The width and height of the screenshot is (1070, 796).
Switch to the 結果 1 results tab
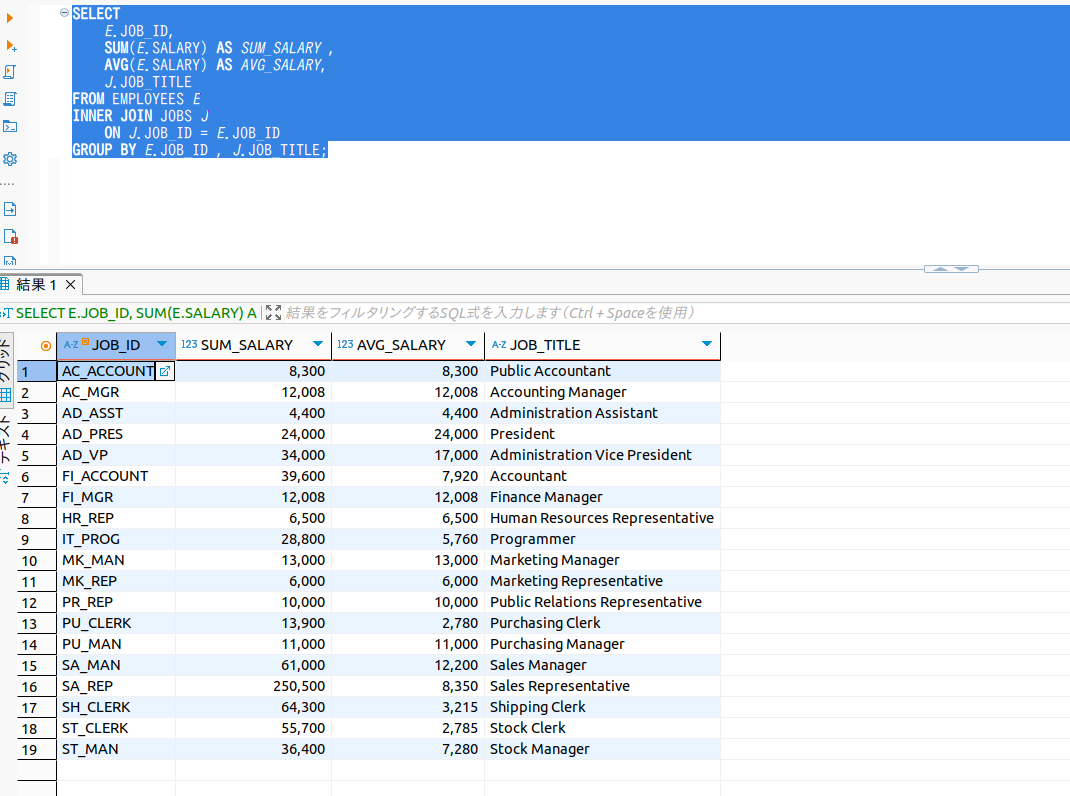pyautogui.click(x=36, y=284)
